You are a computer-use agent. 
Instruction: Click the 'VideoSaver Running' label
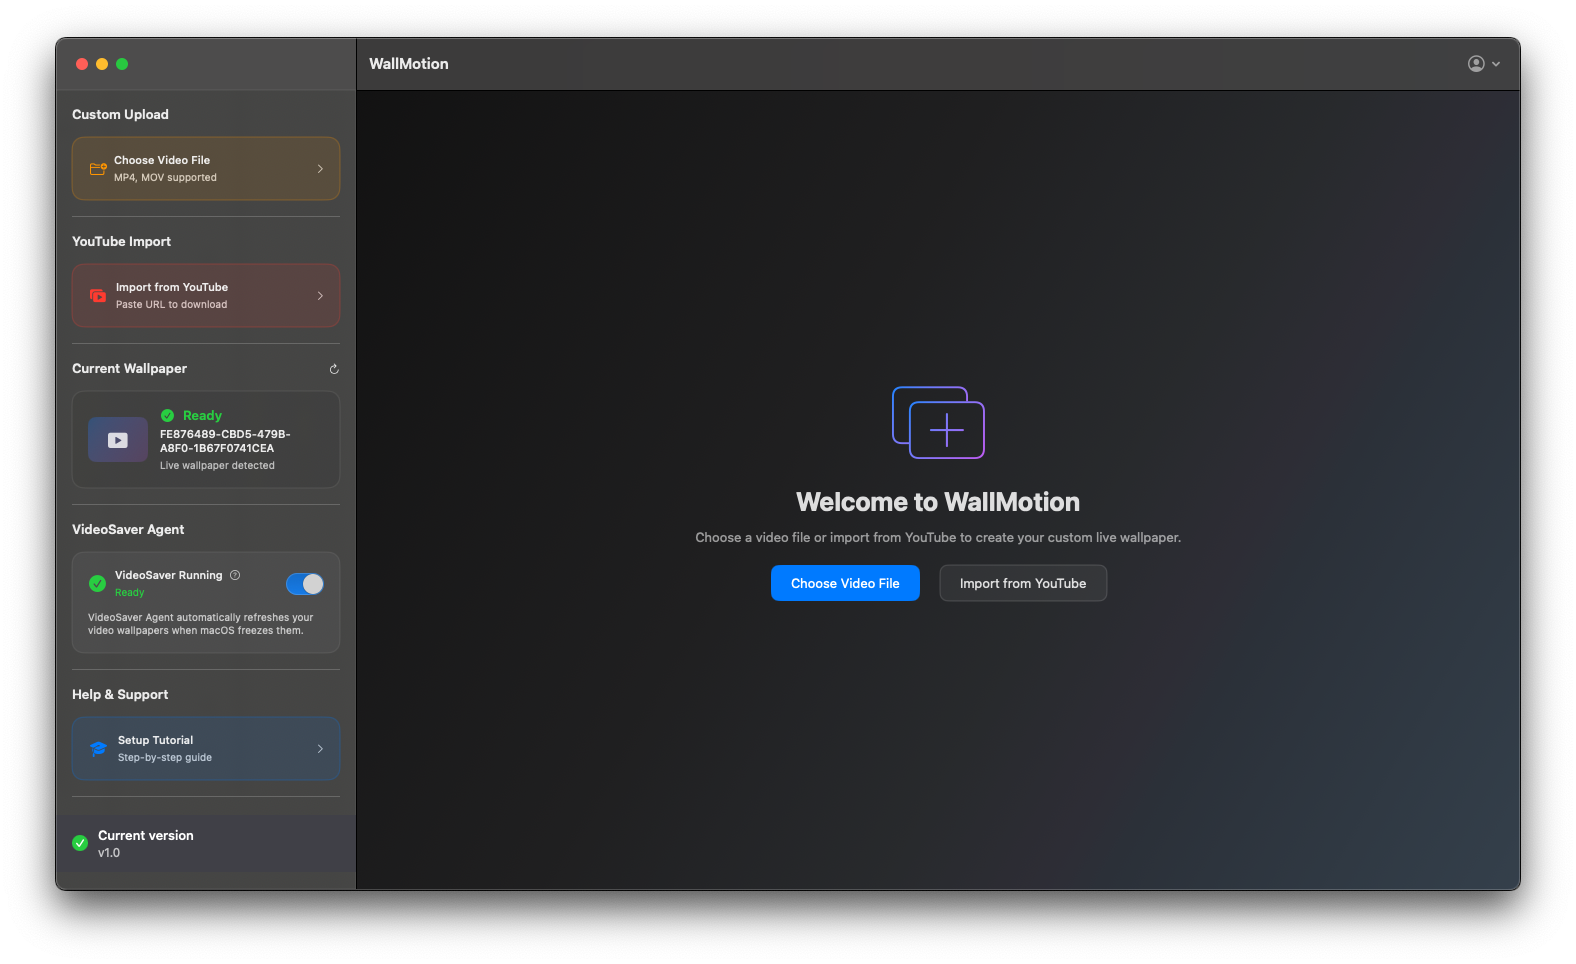click(x=169, y=575)
